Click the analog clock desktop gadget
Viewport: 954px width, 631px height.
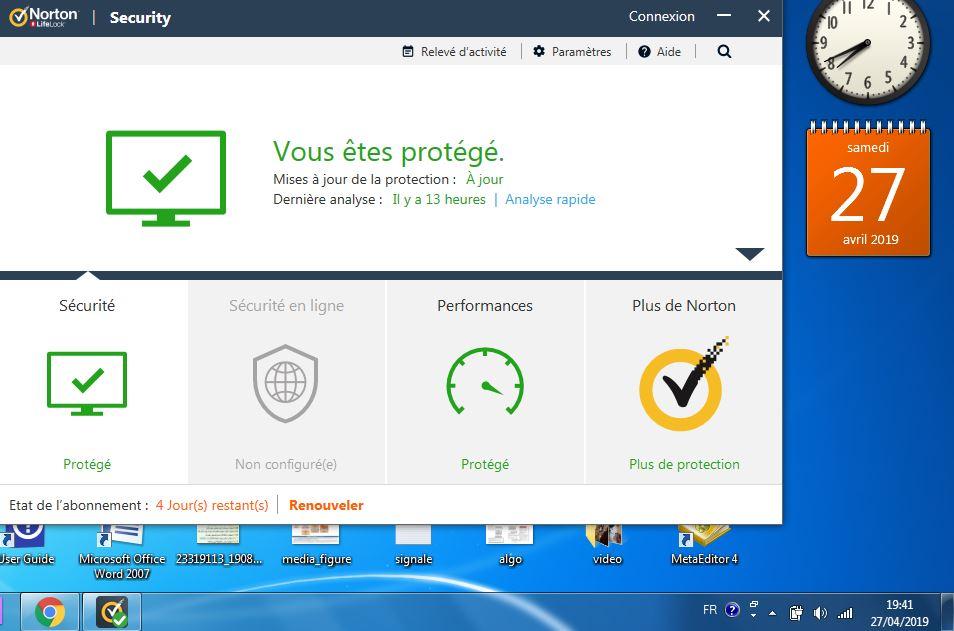868,44
